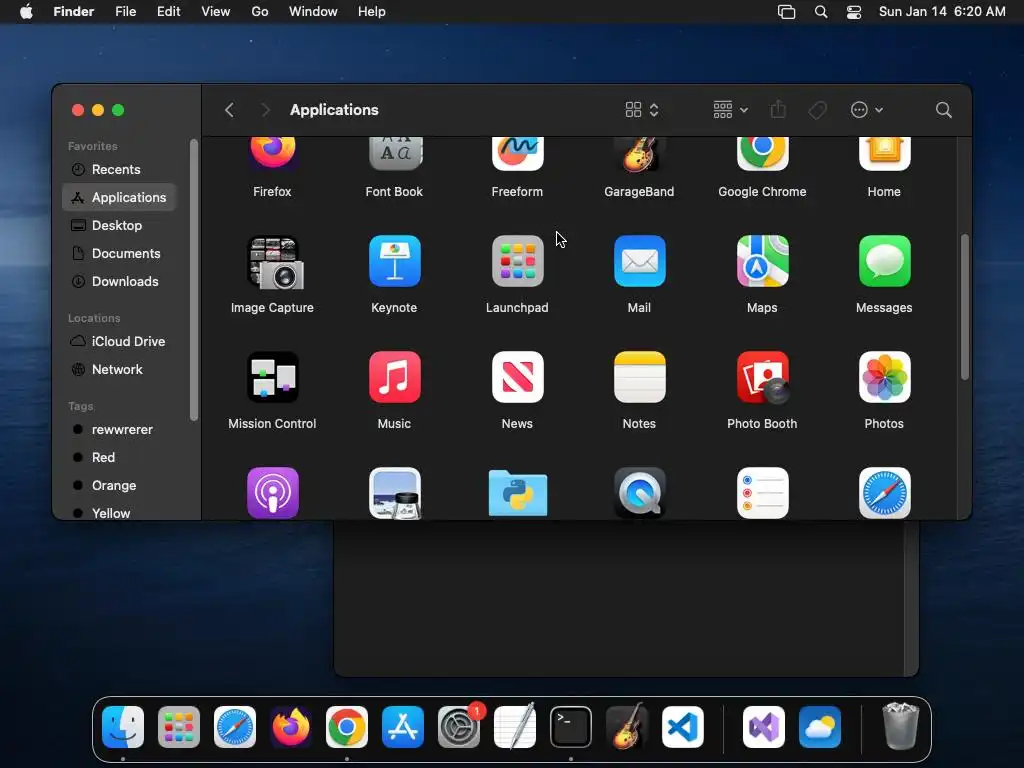Select the Red tag in sidebar
Screen dimensions: 1024x768
(x=119, y=458)
